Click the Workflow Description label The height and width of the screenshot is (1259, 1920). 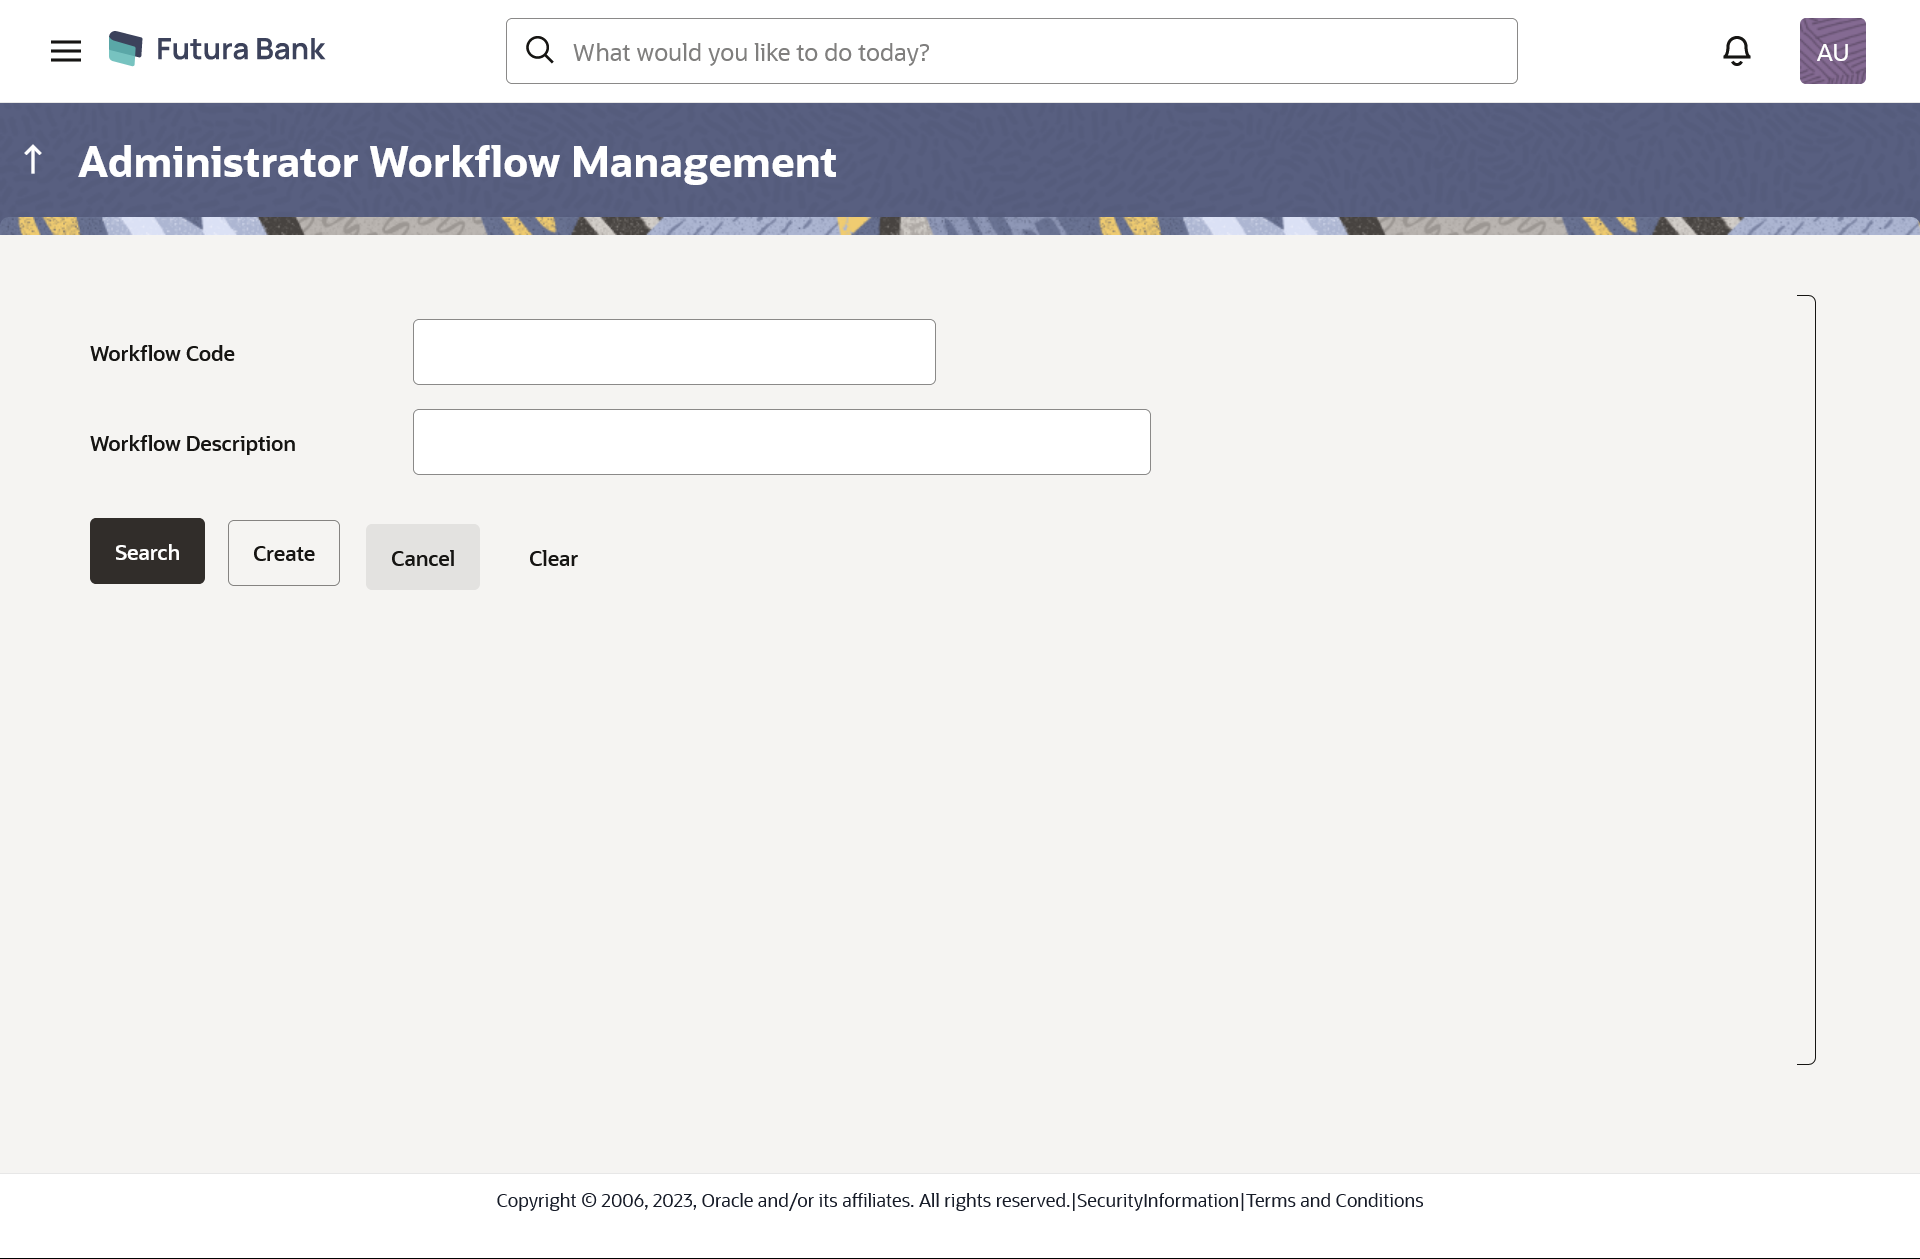(193, 443)
